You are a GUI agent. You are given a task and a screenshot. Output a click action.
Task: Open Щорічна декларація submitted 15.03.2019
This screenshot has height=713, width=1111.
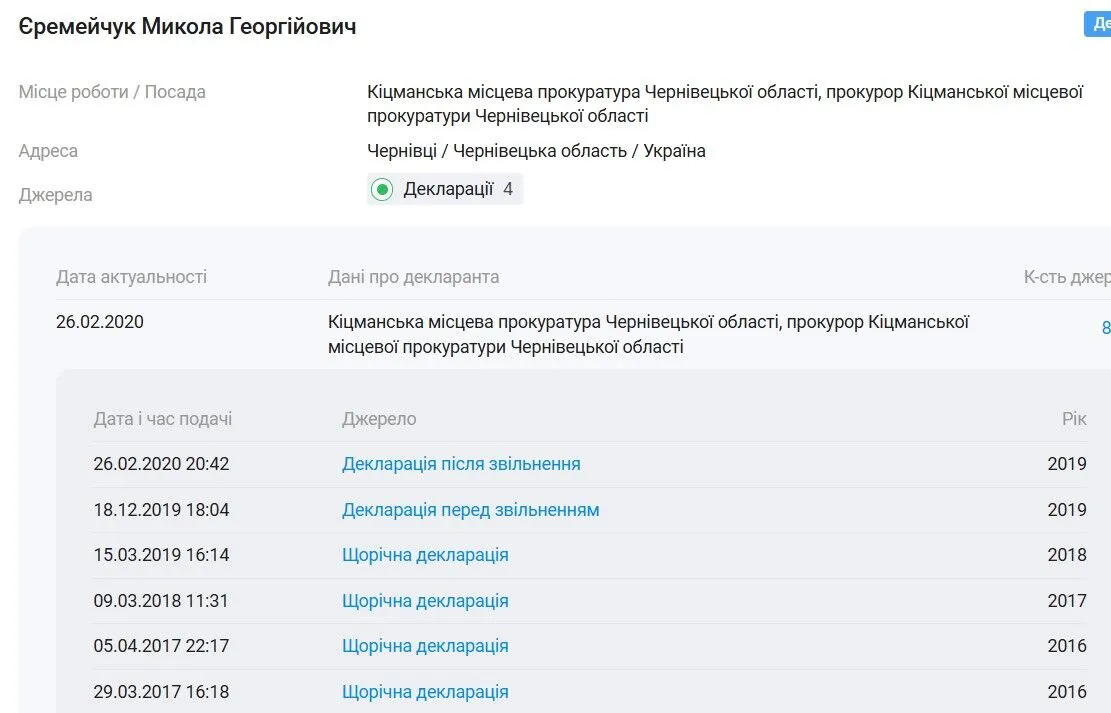coord(425,555)
